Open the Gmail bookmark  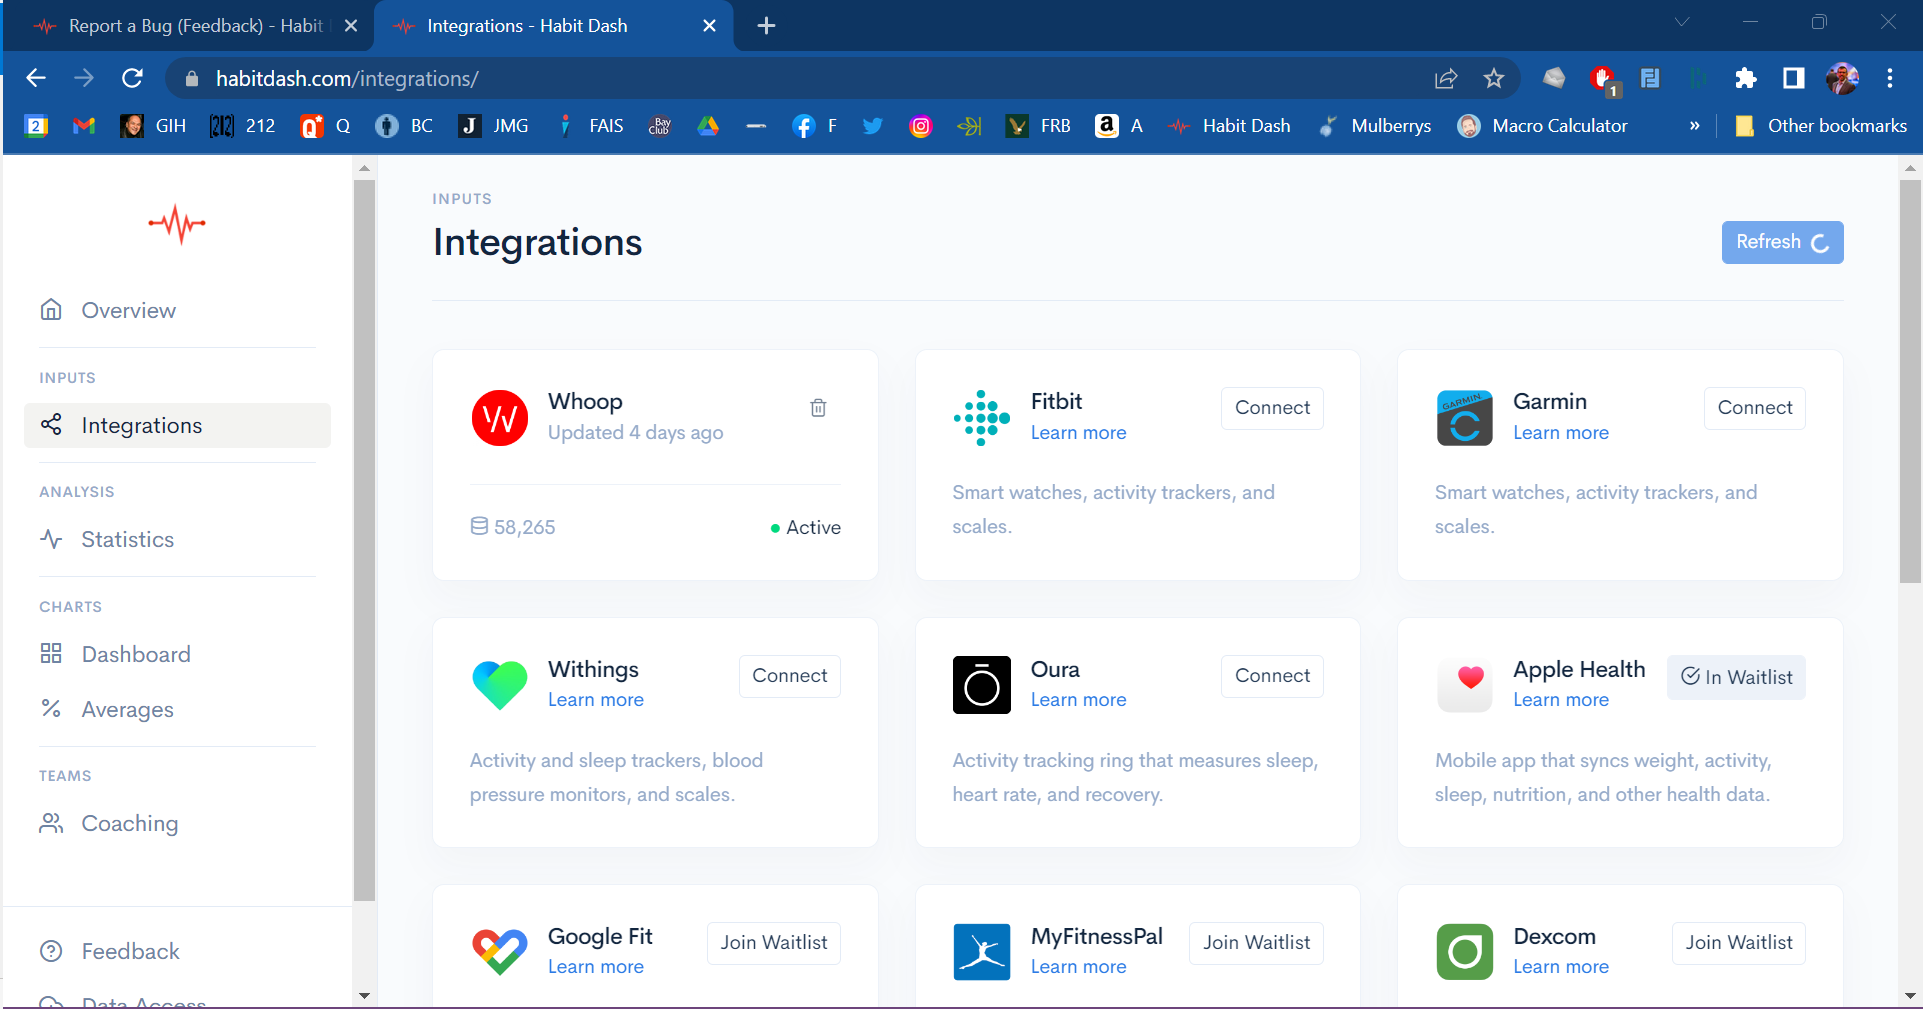tap(84, 126)
